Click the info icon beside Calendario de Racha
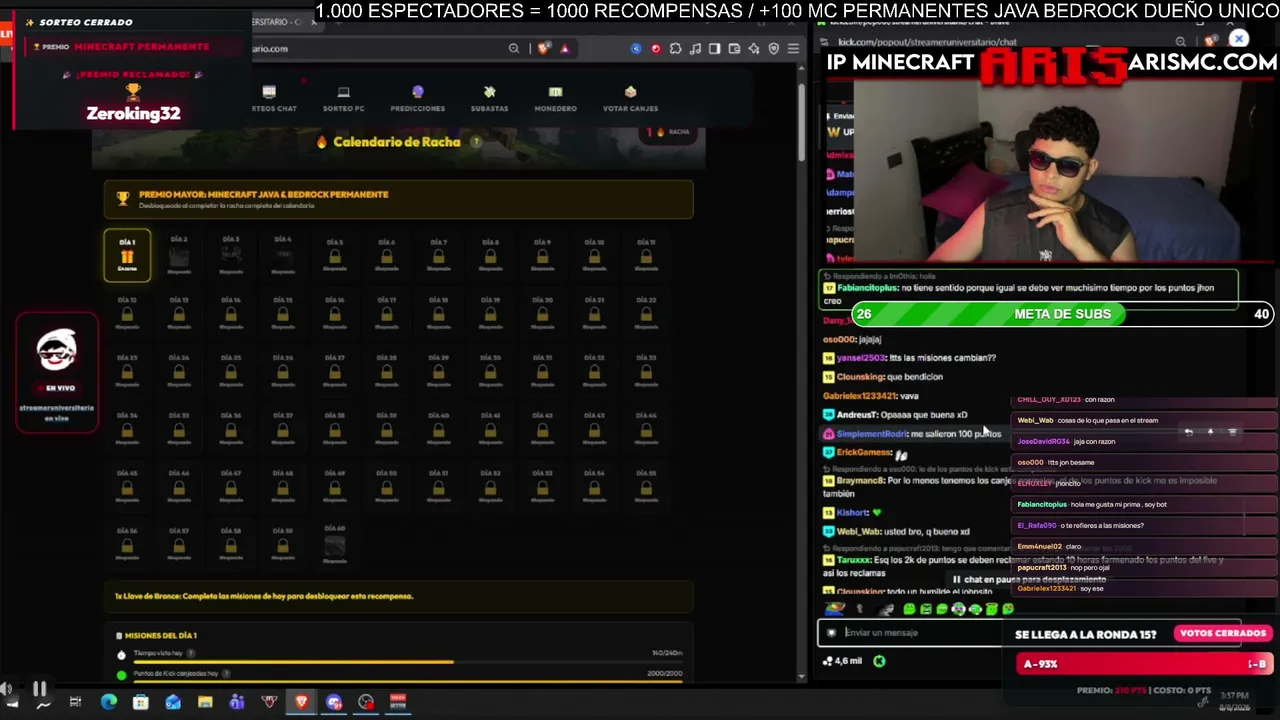 tap(476, 142)
